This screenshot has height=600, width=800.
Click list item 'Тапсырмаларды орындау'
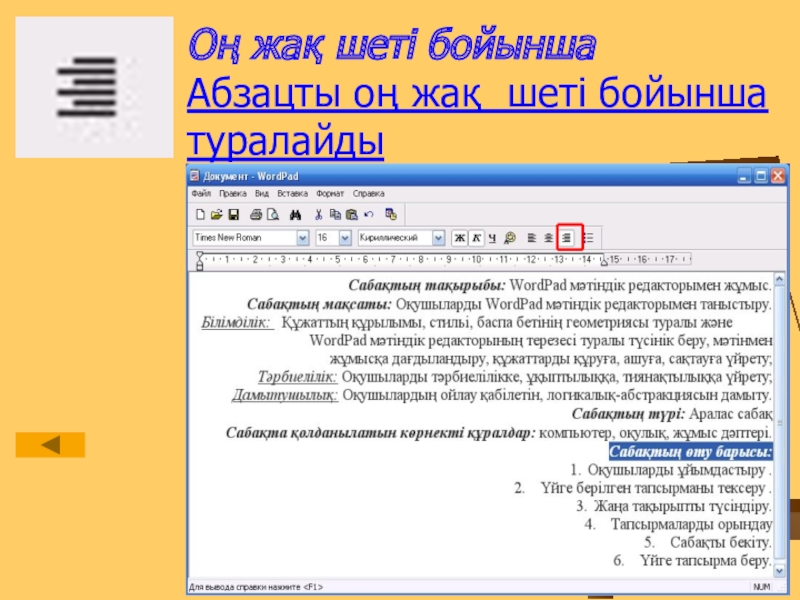point(691,524)
